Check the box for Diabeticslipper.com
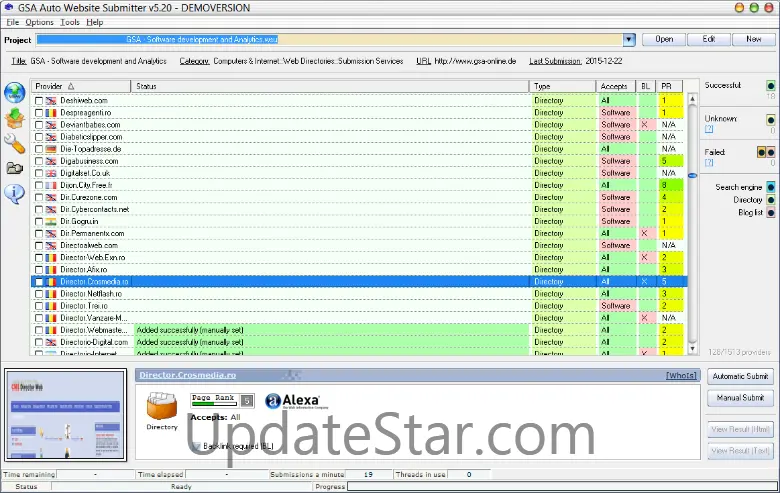 click(39, 137)
